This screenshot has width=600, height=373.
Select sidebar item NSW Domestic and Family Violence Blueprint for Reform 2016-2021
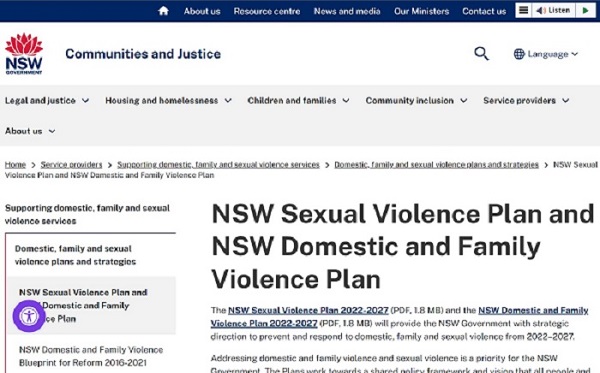(91, 356)
